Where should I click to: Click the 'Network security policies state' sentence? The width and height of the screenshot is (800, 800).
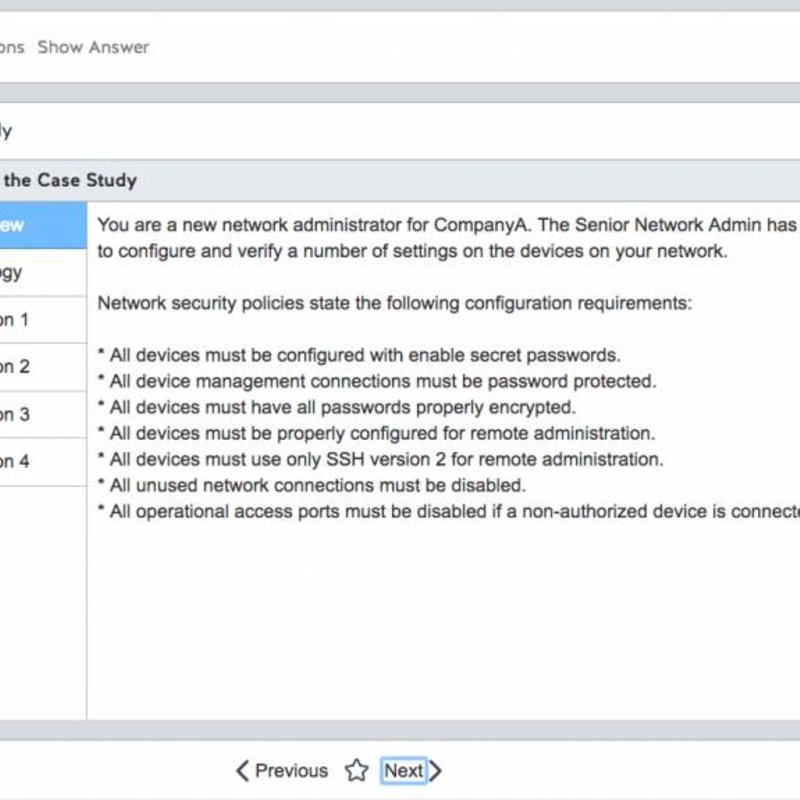[x=394, y=303]
